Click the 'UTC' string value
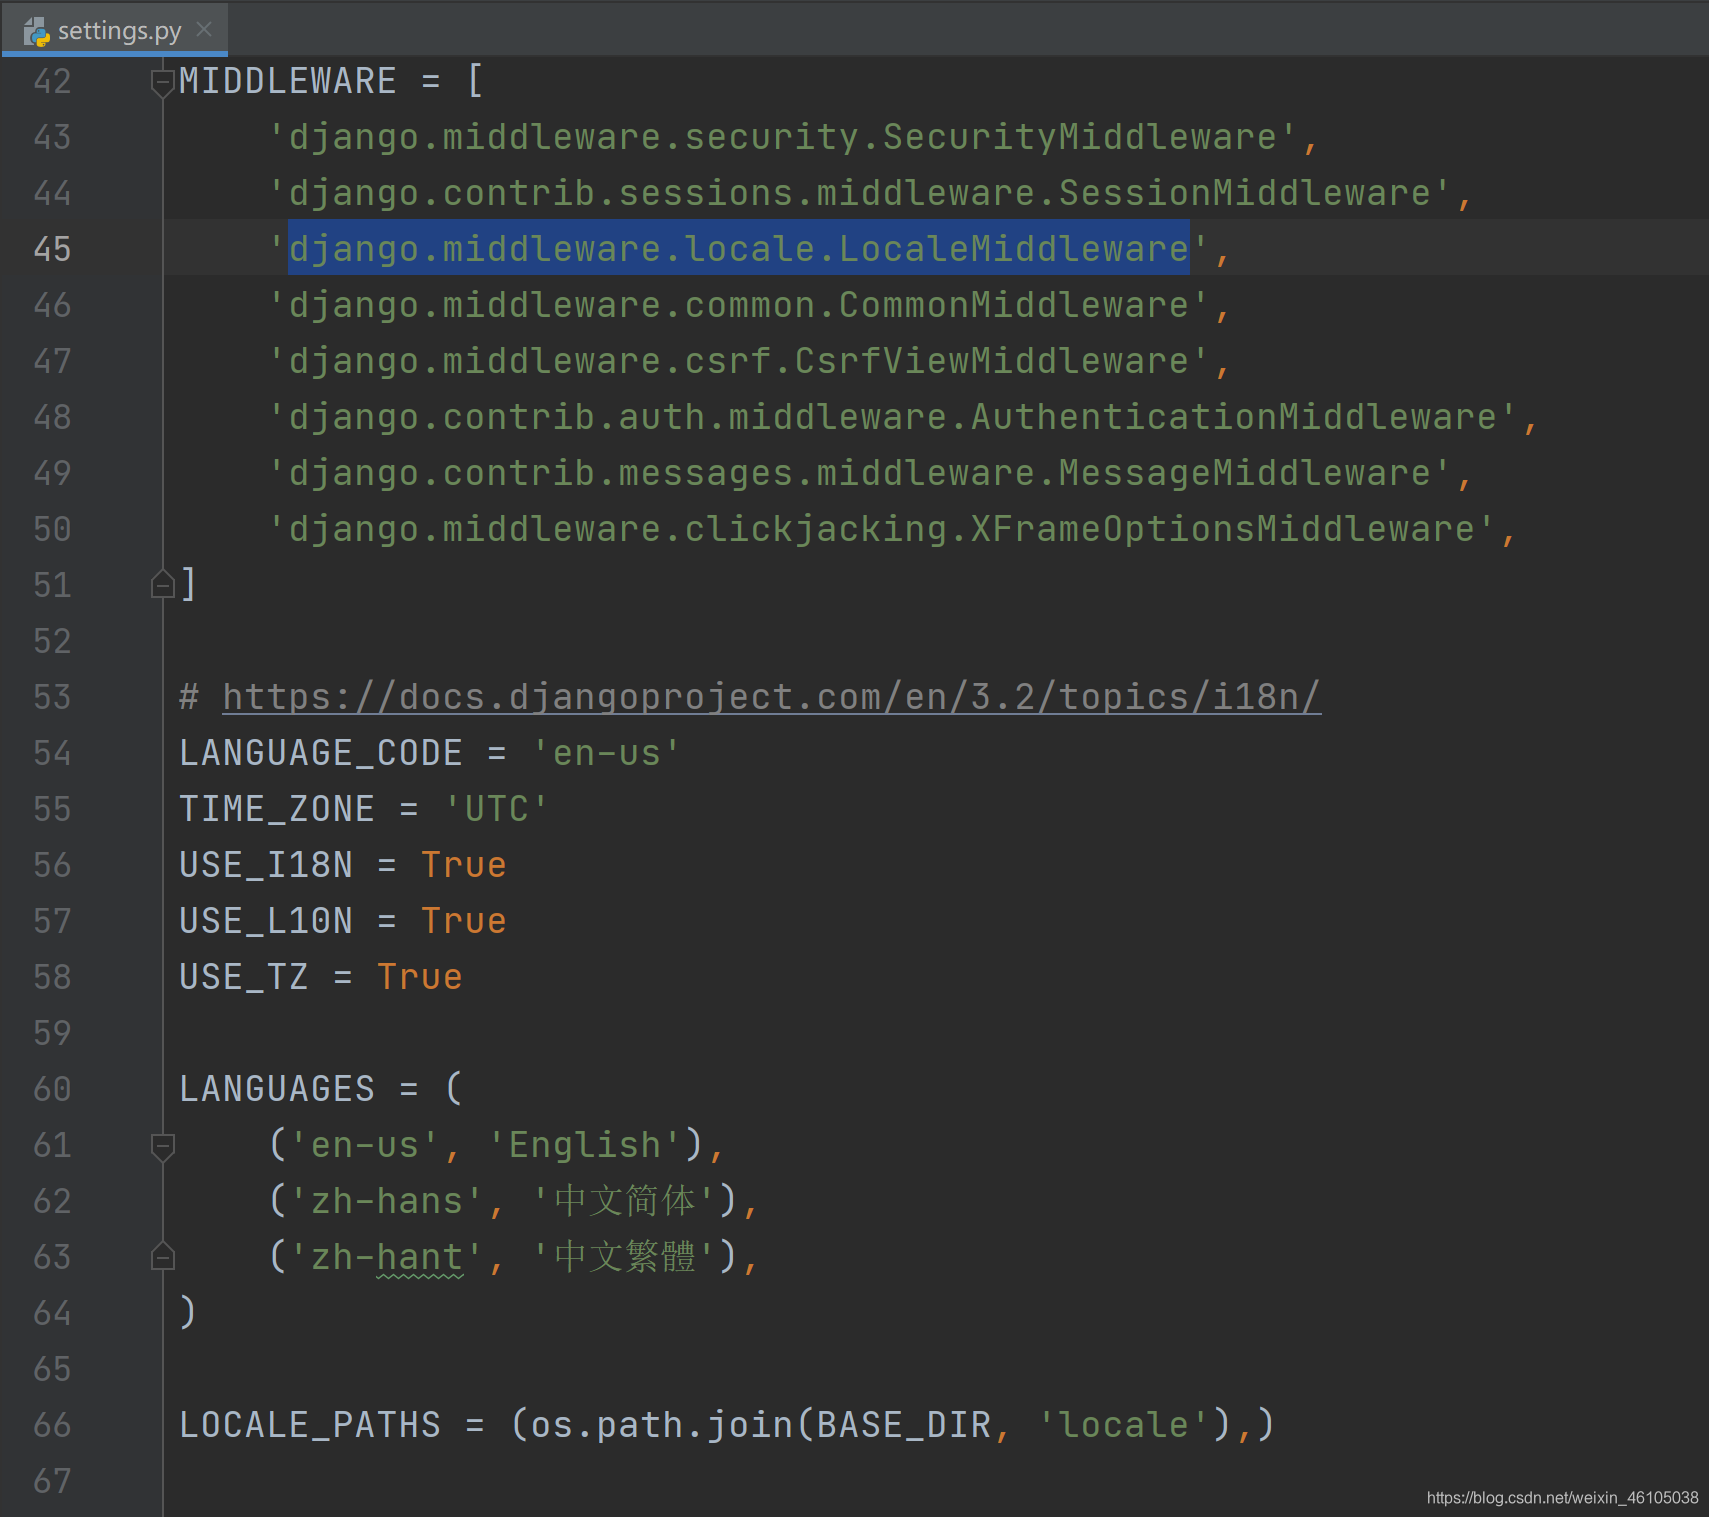1709x1517 pixels. pyautogui.click(x=497, y=808)
